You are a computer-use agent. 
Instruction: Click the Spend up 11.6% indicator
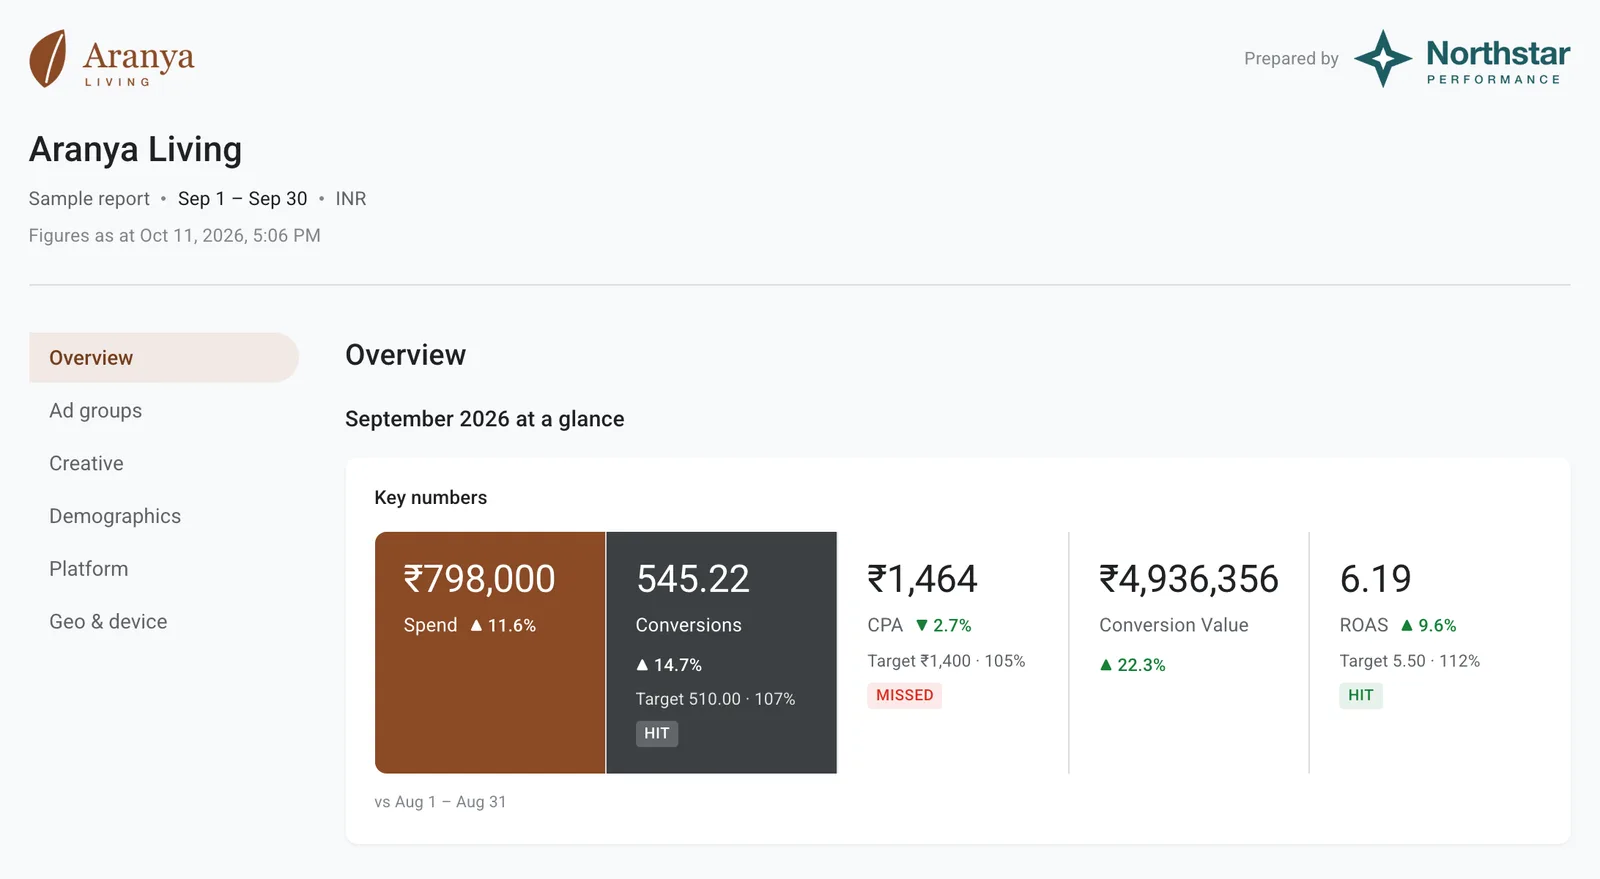(503, 625)
